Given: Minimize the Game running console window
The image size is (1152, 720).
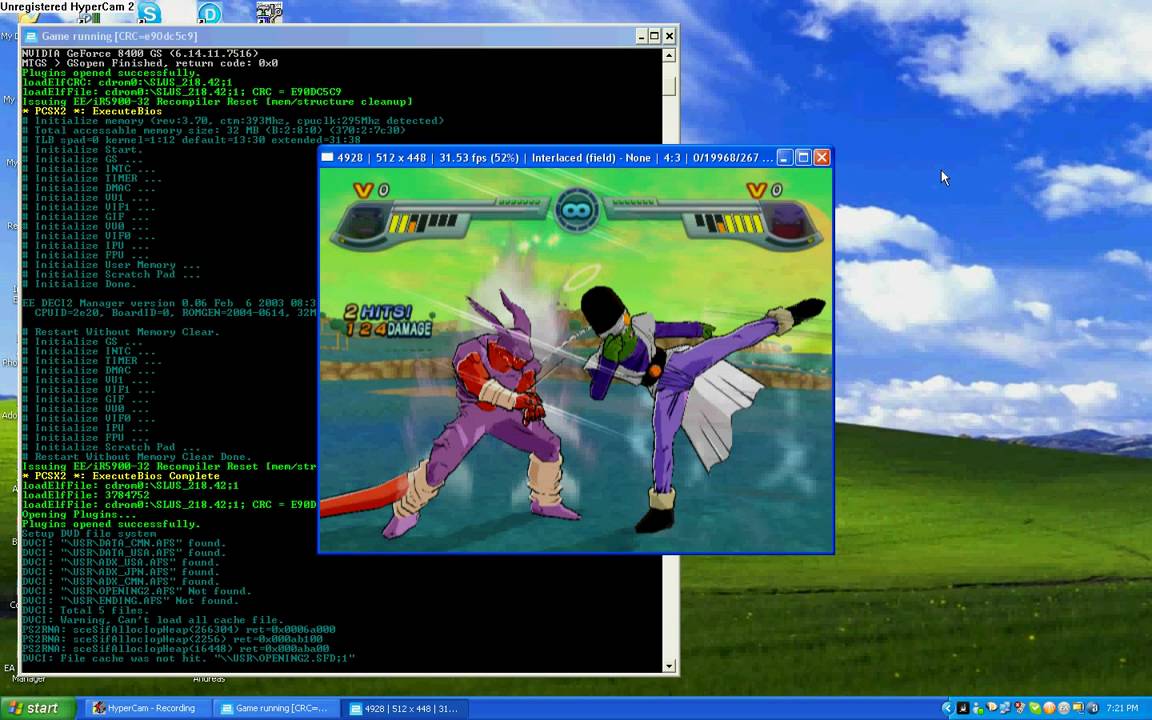Looking at the screenshot, I should pos(641,36).
